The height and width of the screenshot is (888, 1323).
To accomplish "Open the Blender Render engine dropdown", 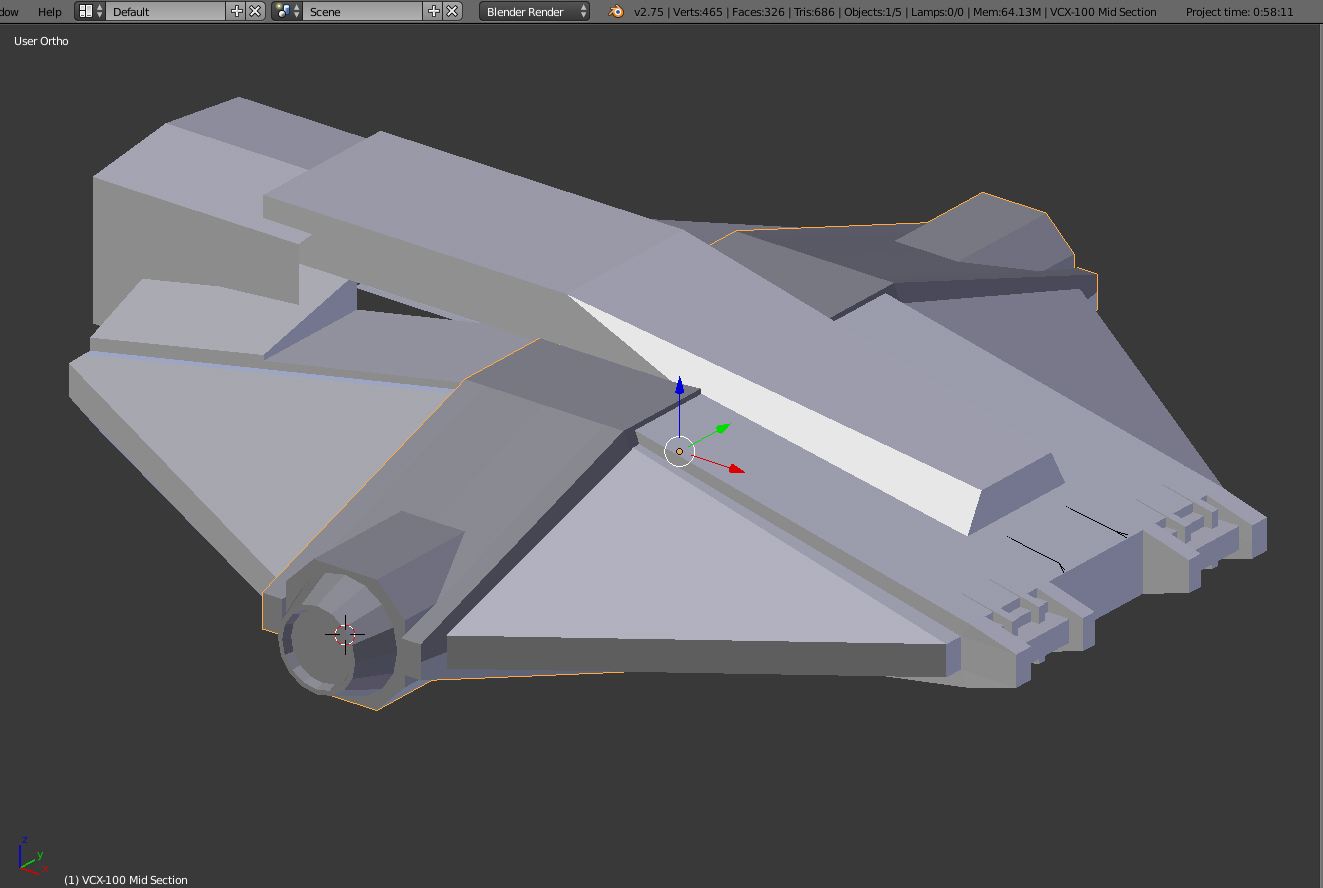I will pos(535,12).
